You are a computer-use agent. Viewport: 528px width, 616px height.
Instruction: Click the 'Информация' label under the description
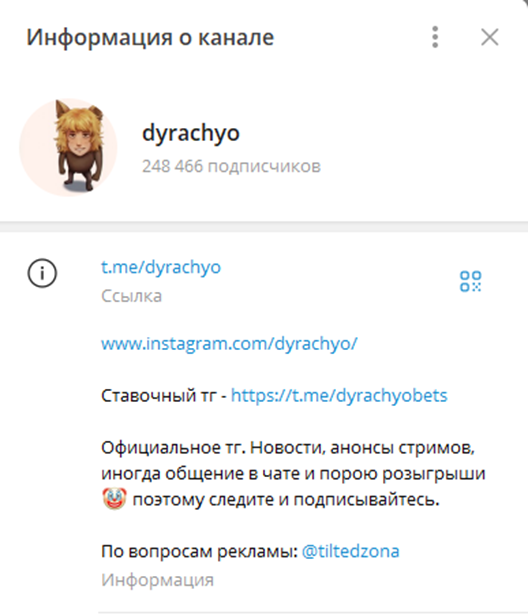(157, 580)
